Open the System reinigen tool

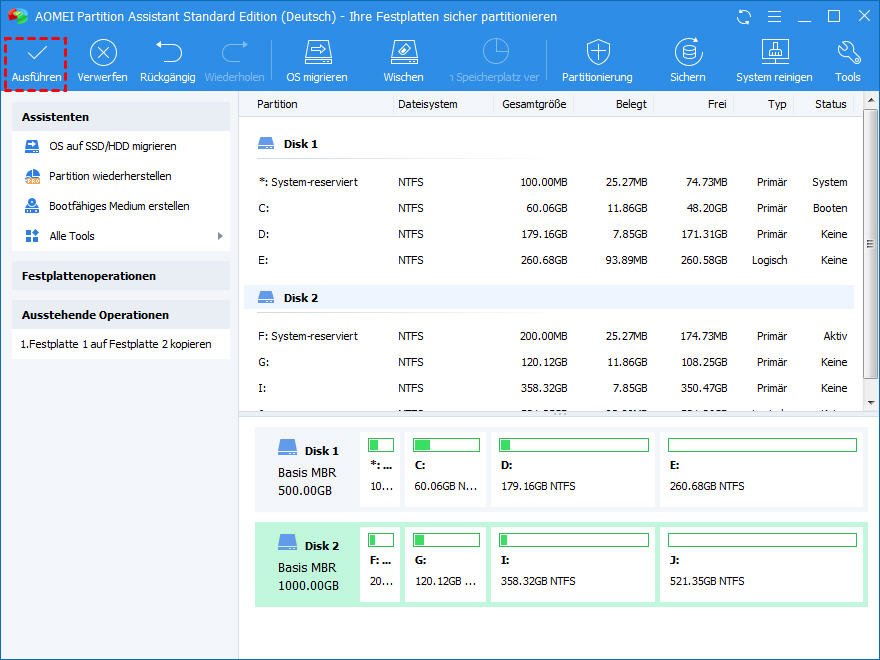[x=774, y=61]
